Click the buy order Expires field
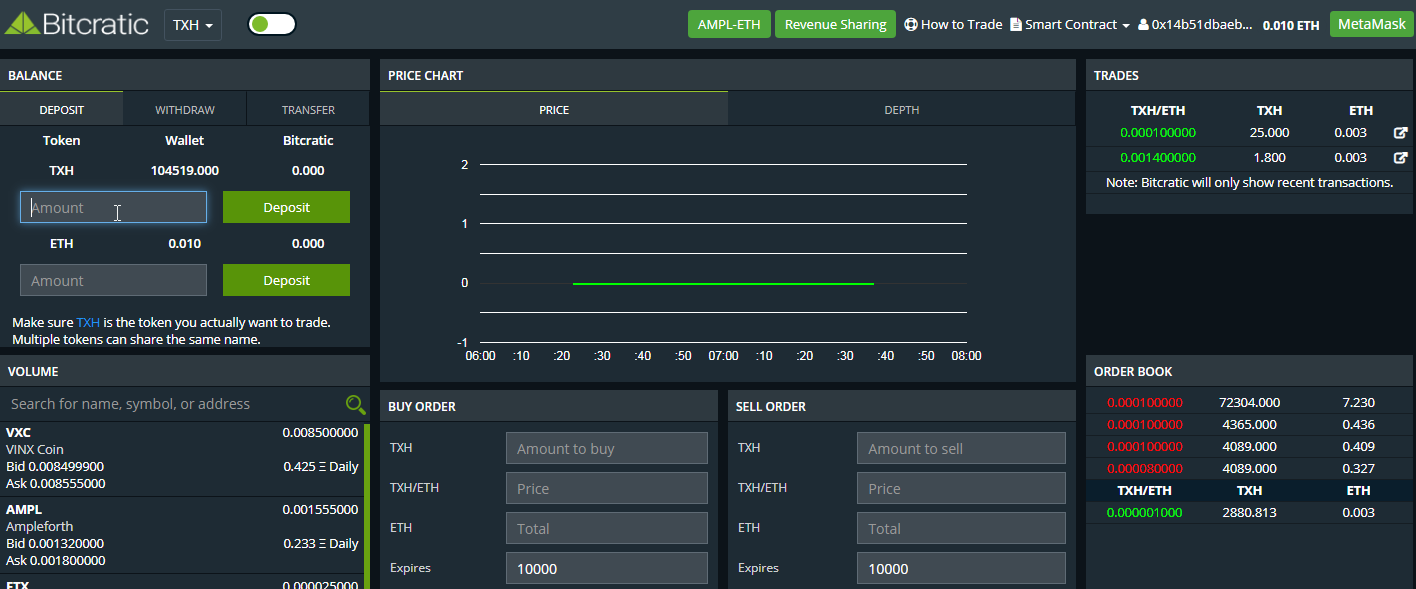Screen dimensions: 1416x589 (x=607, y=568)
